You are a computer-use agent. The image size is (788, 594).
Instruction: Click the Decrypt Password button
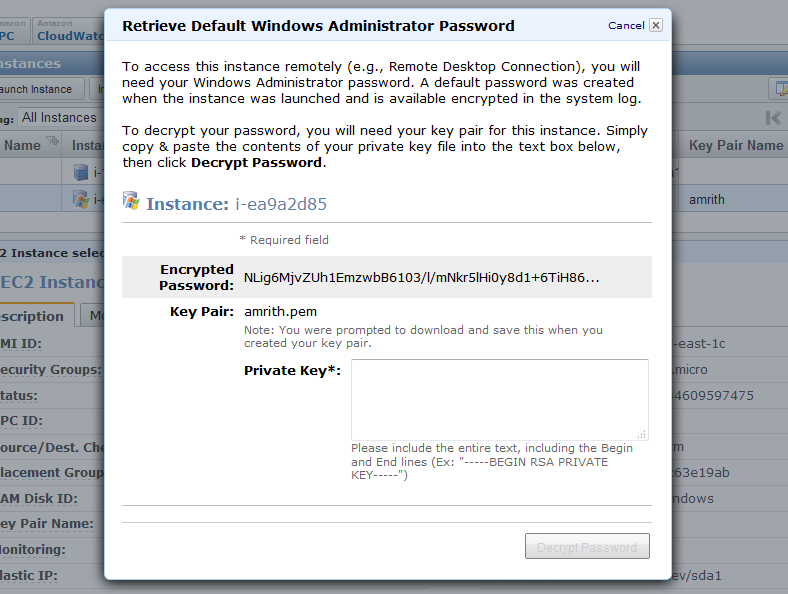[587, 546]
